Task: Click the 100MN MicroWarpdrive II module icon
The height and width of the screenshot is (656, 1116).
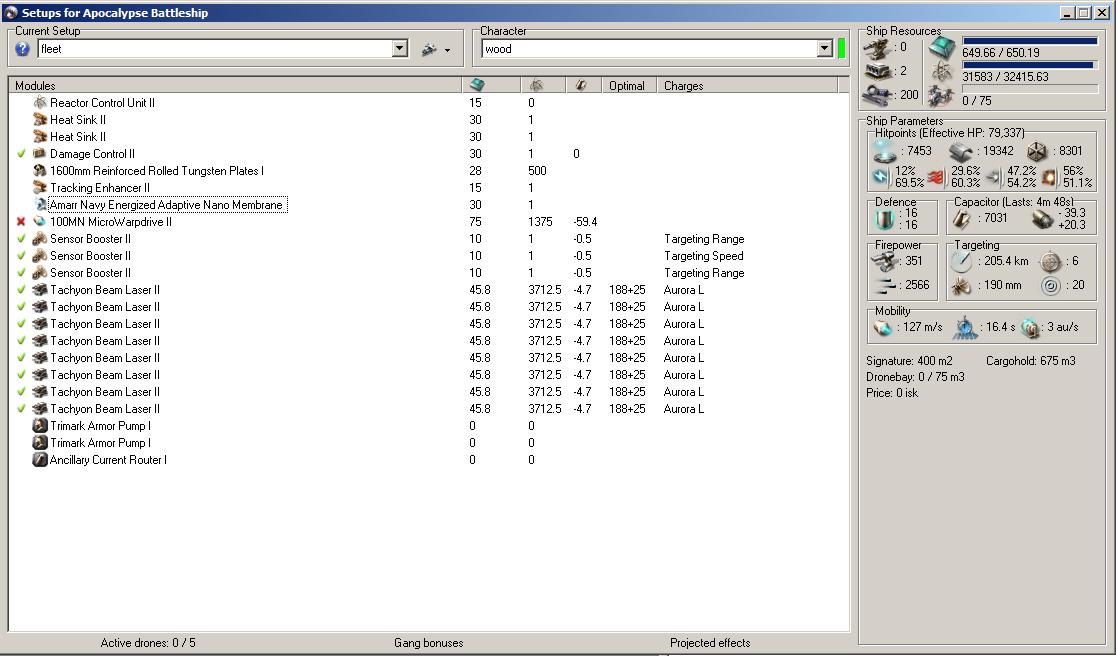Action: [40, 222]
